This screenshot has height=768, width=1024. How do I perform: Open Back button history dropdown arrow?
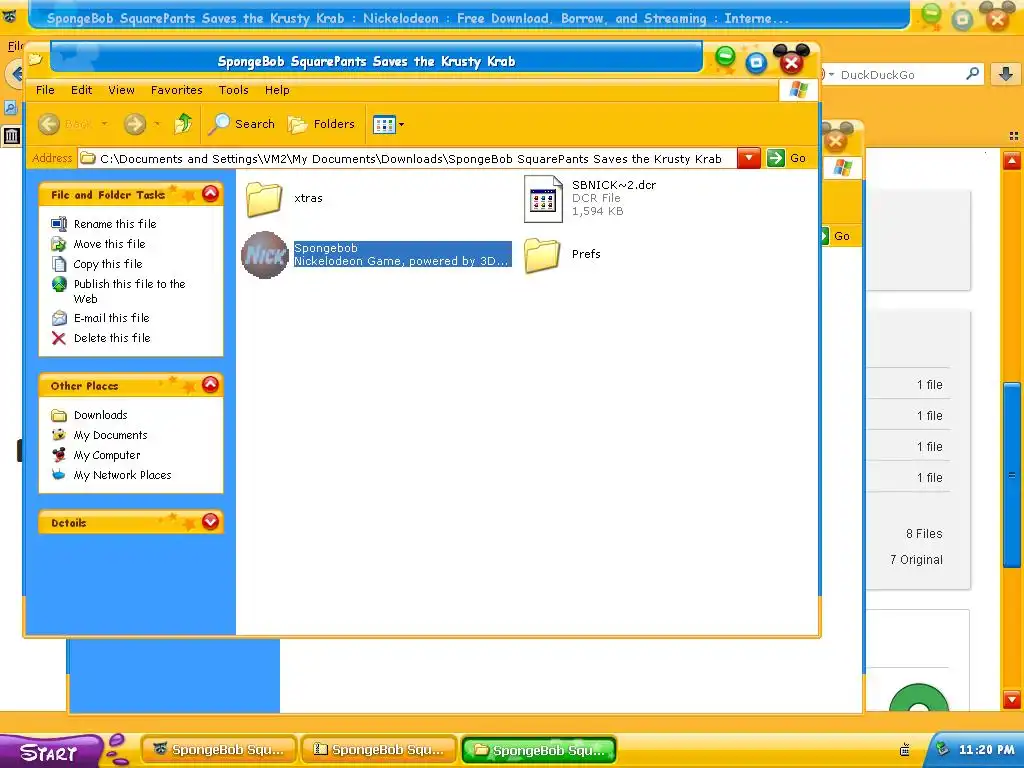[104, 124]
